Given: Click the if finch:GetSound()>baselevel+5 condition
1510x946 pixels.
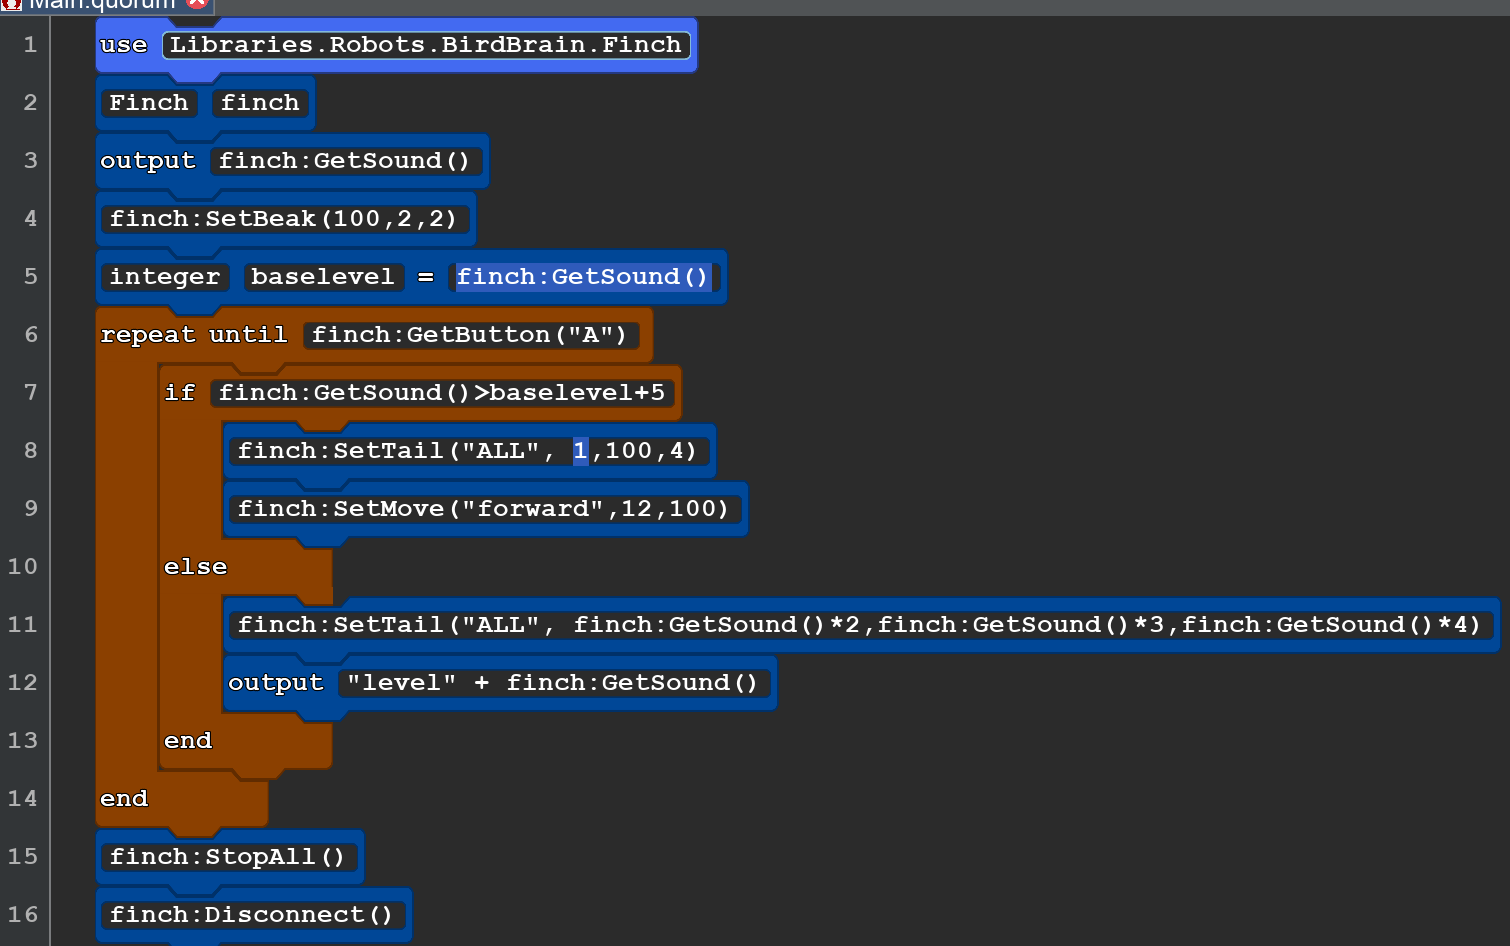Looking at the screenshot, I should pos(444,392).
